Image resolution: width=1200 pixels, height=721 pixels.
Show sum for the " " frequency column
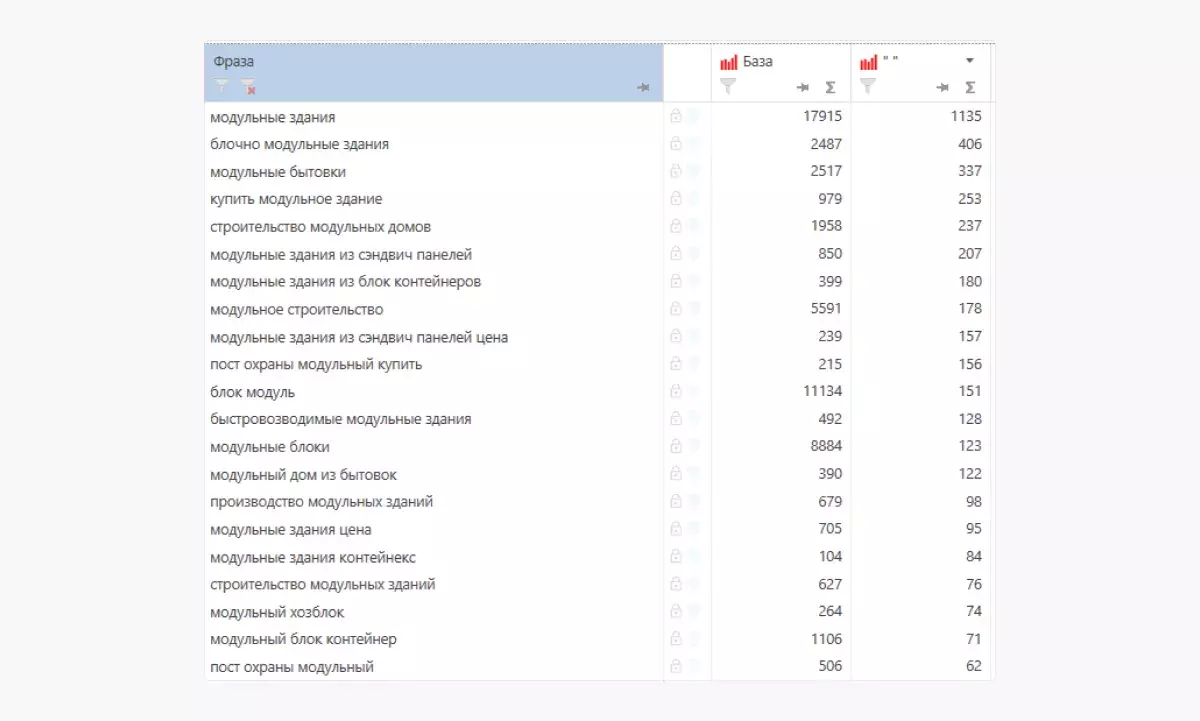click(x=970, y=88)
